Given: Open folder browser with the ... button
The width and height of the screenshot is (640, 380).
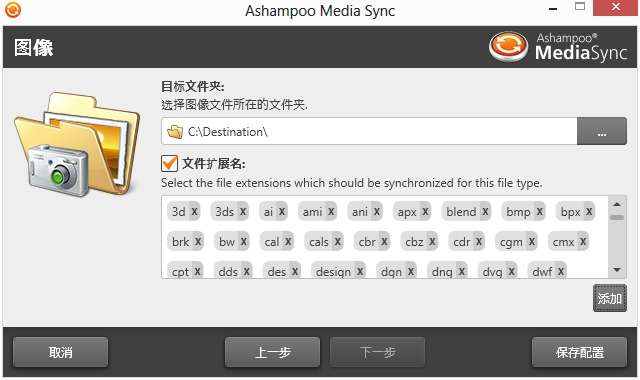Looking at the screenshot, I should pyautogui.click(x=602, y=131).
